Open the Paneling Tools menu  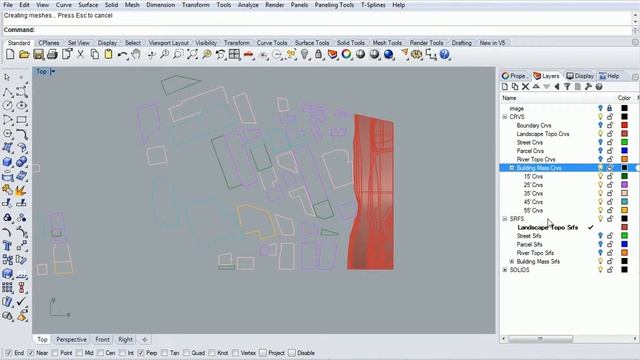334,5
